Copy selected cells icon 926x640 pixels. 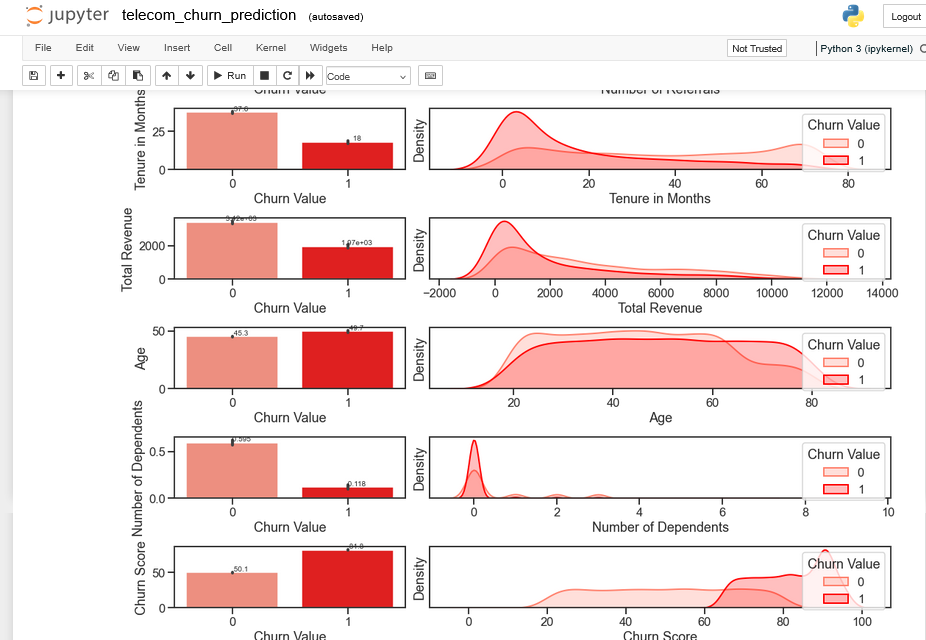113,76
